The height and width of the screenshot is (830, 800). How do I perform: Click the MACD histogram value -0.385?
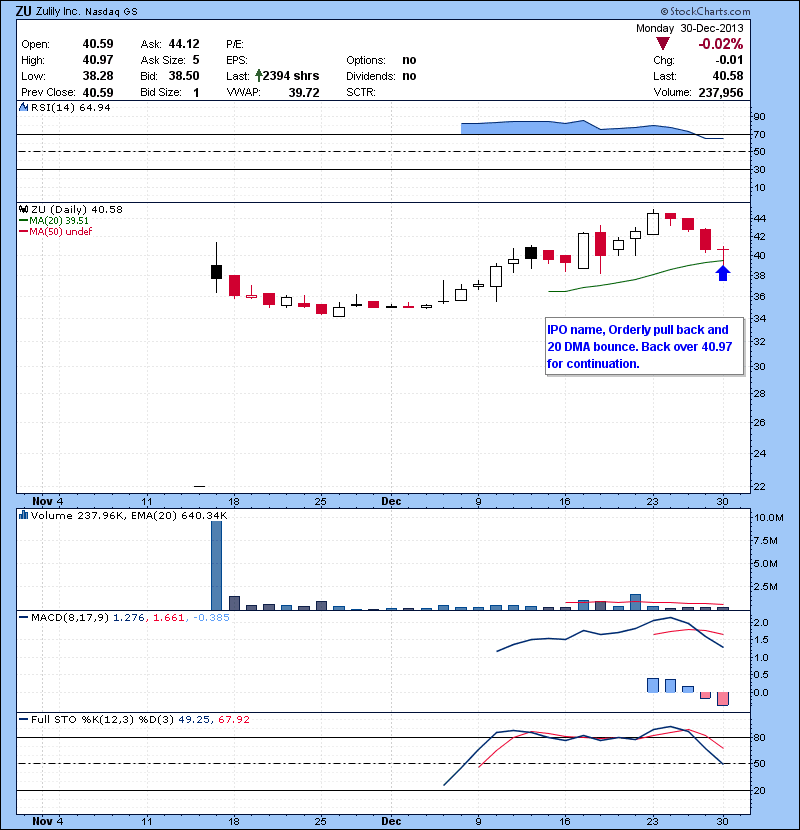pos(211,617)
